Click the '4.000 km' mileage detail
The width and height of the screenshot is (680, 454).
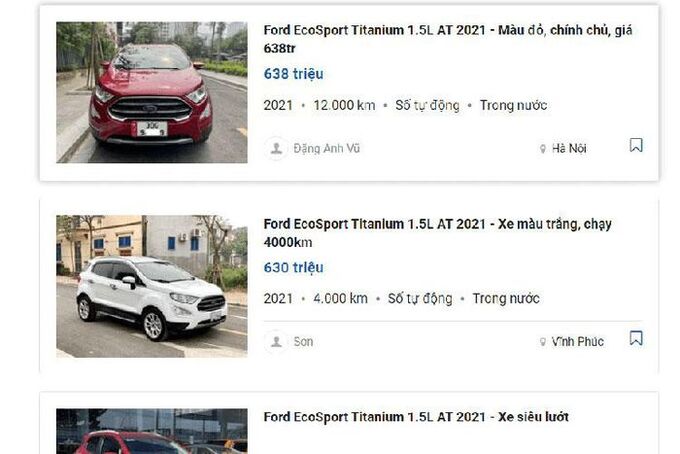click(339, 298)
